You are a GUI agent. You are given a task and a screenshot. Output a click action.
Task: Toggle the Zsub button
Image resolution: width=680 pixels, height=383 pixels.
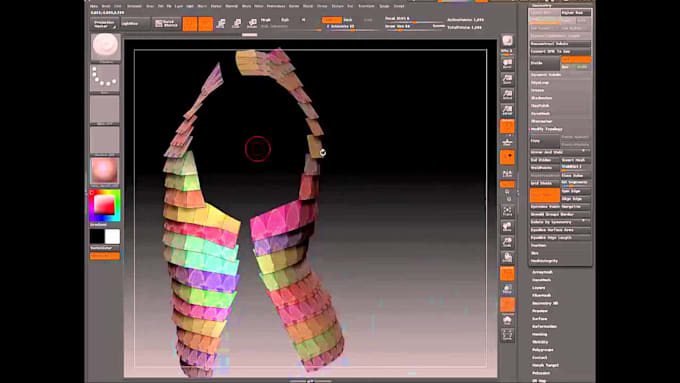(348, 20)
